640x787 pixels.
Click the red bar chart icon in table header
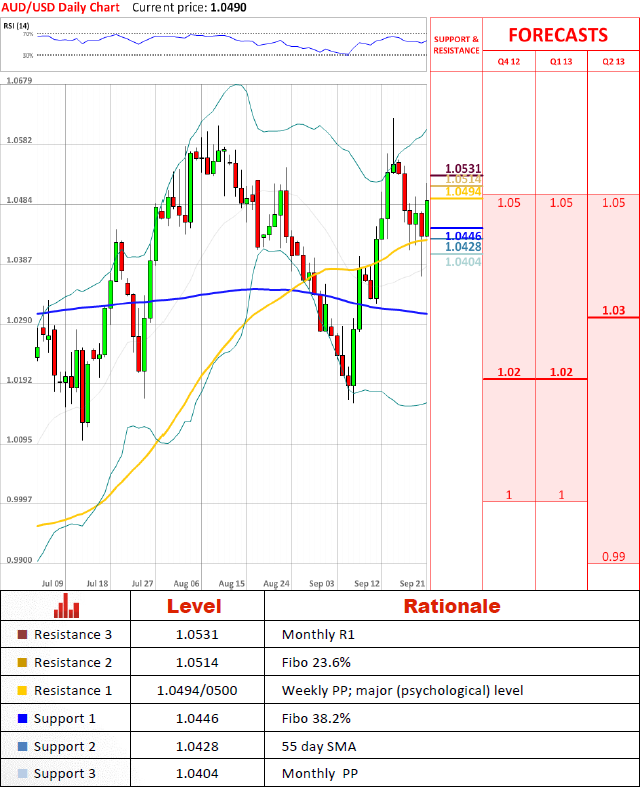pyautogui.click(x=66, y=606)
